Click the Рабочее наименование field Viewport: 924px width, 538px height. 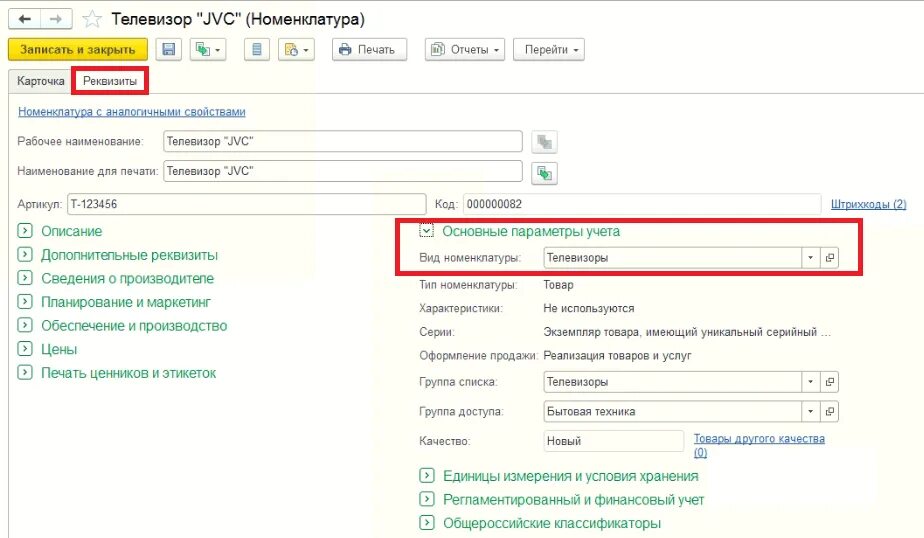click(x=342, y=141)
